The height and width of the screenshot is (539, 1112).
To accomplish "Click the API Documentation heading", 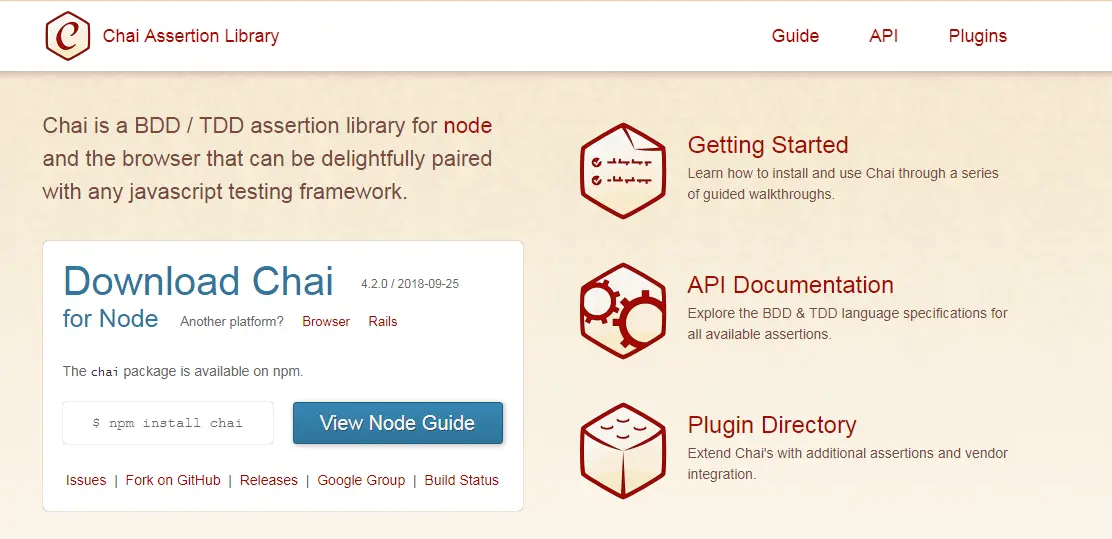I will (791, 285).
